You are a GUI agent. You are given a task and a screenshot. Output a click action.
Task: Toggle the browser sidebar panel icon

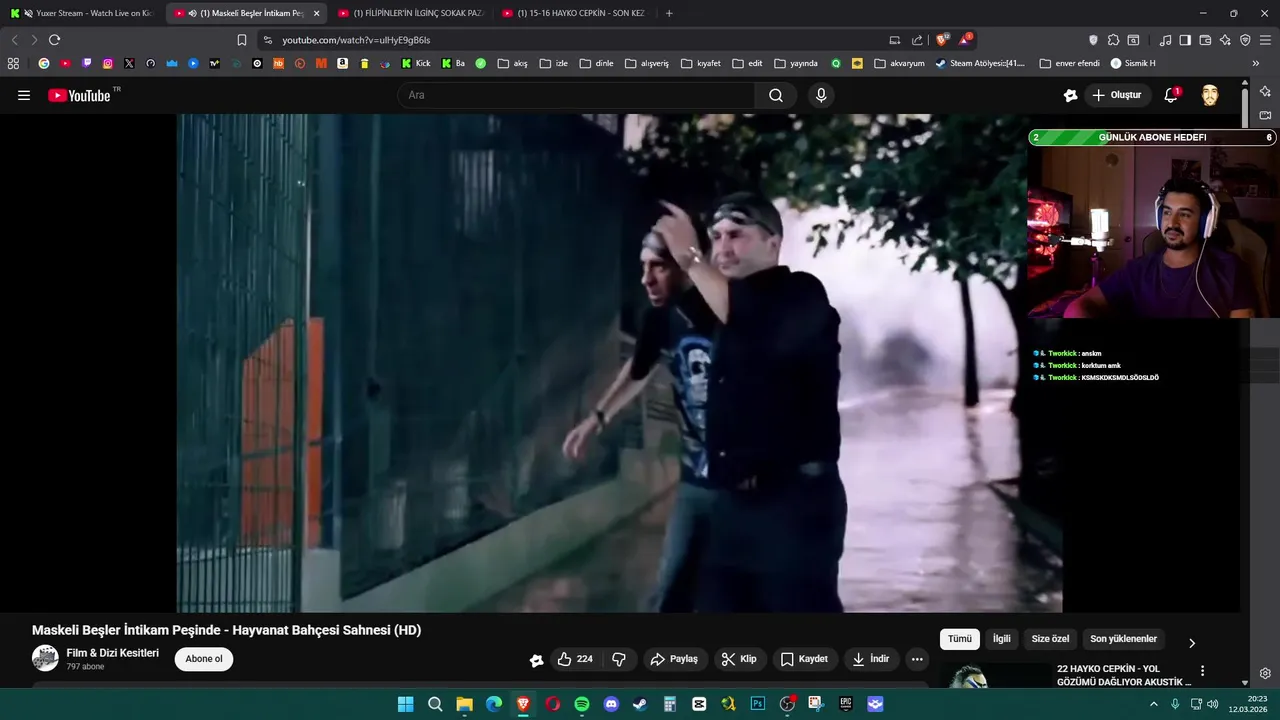pos(1185,40)
